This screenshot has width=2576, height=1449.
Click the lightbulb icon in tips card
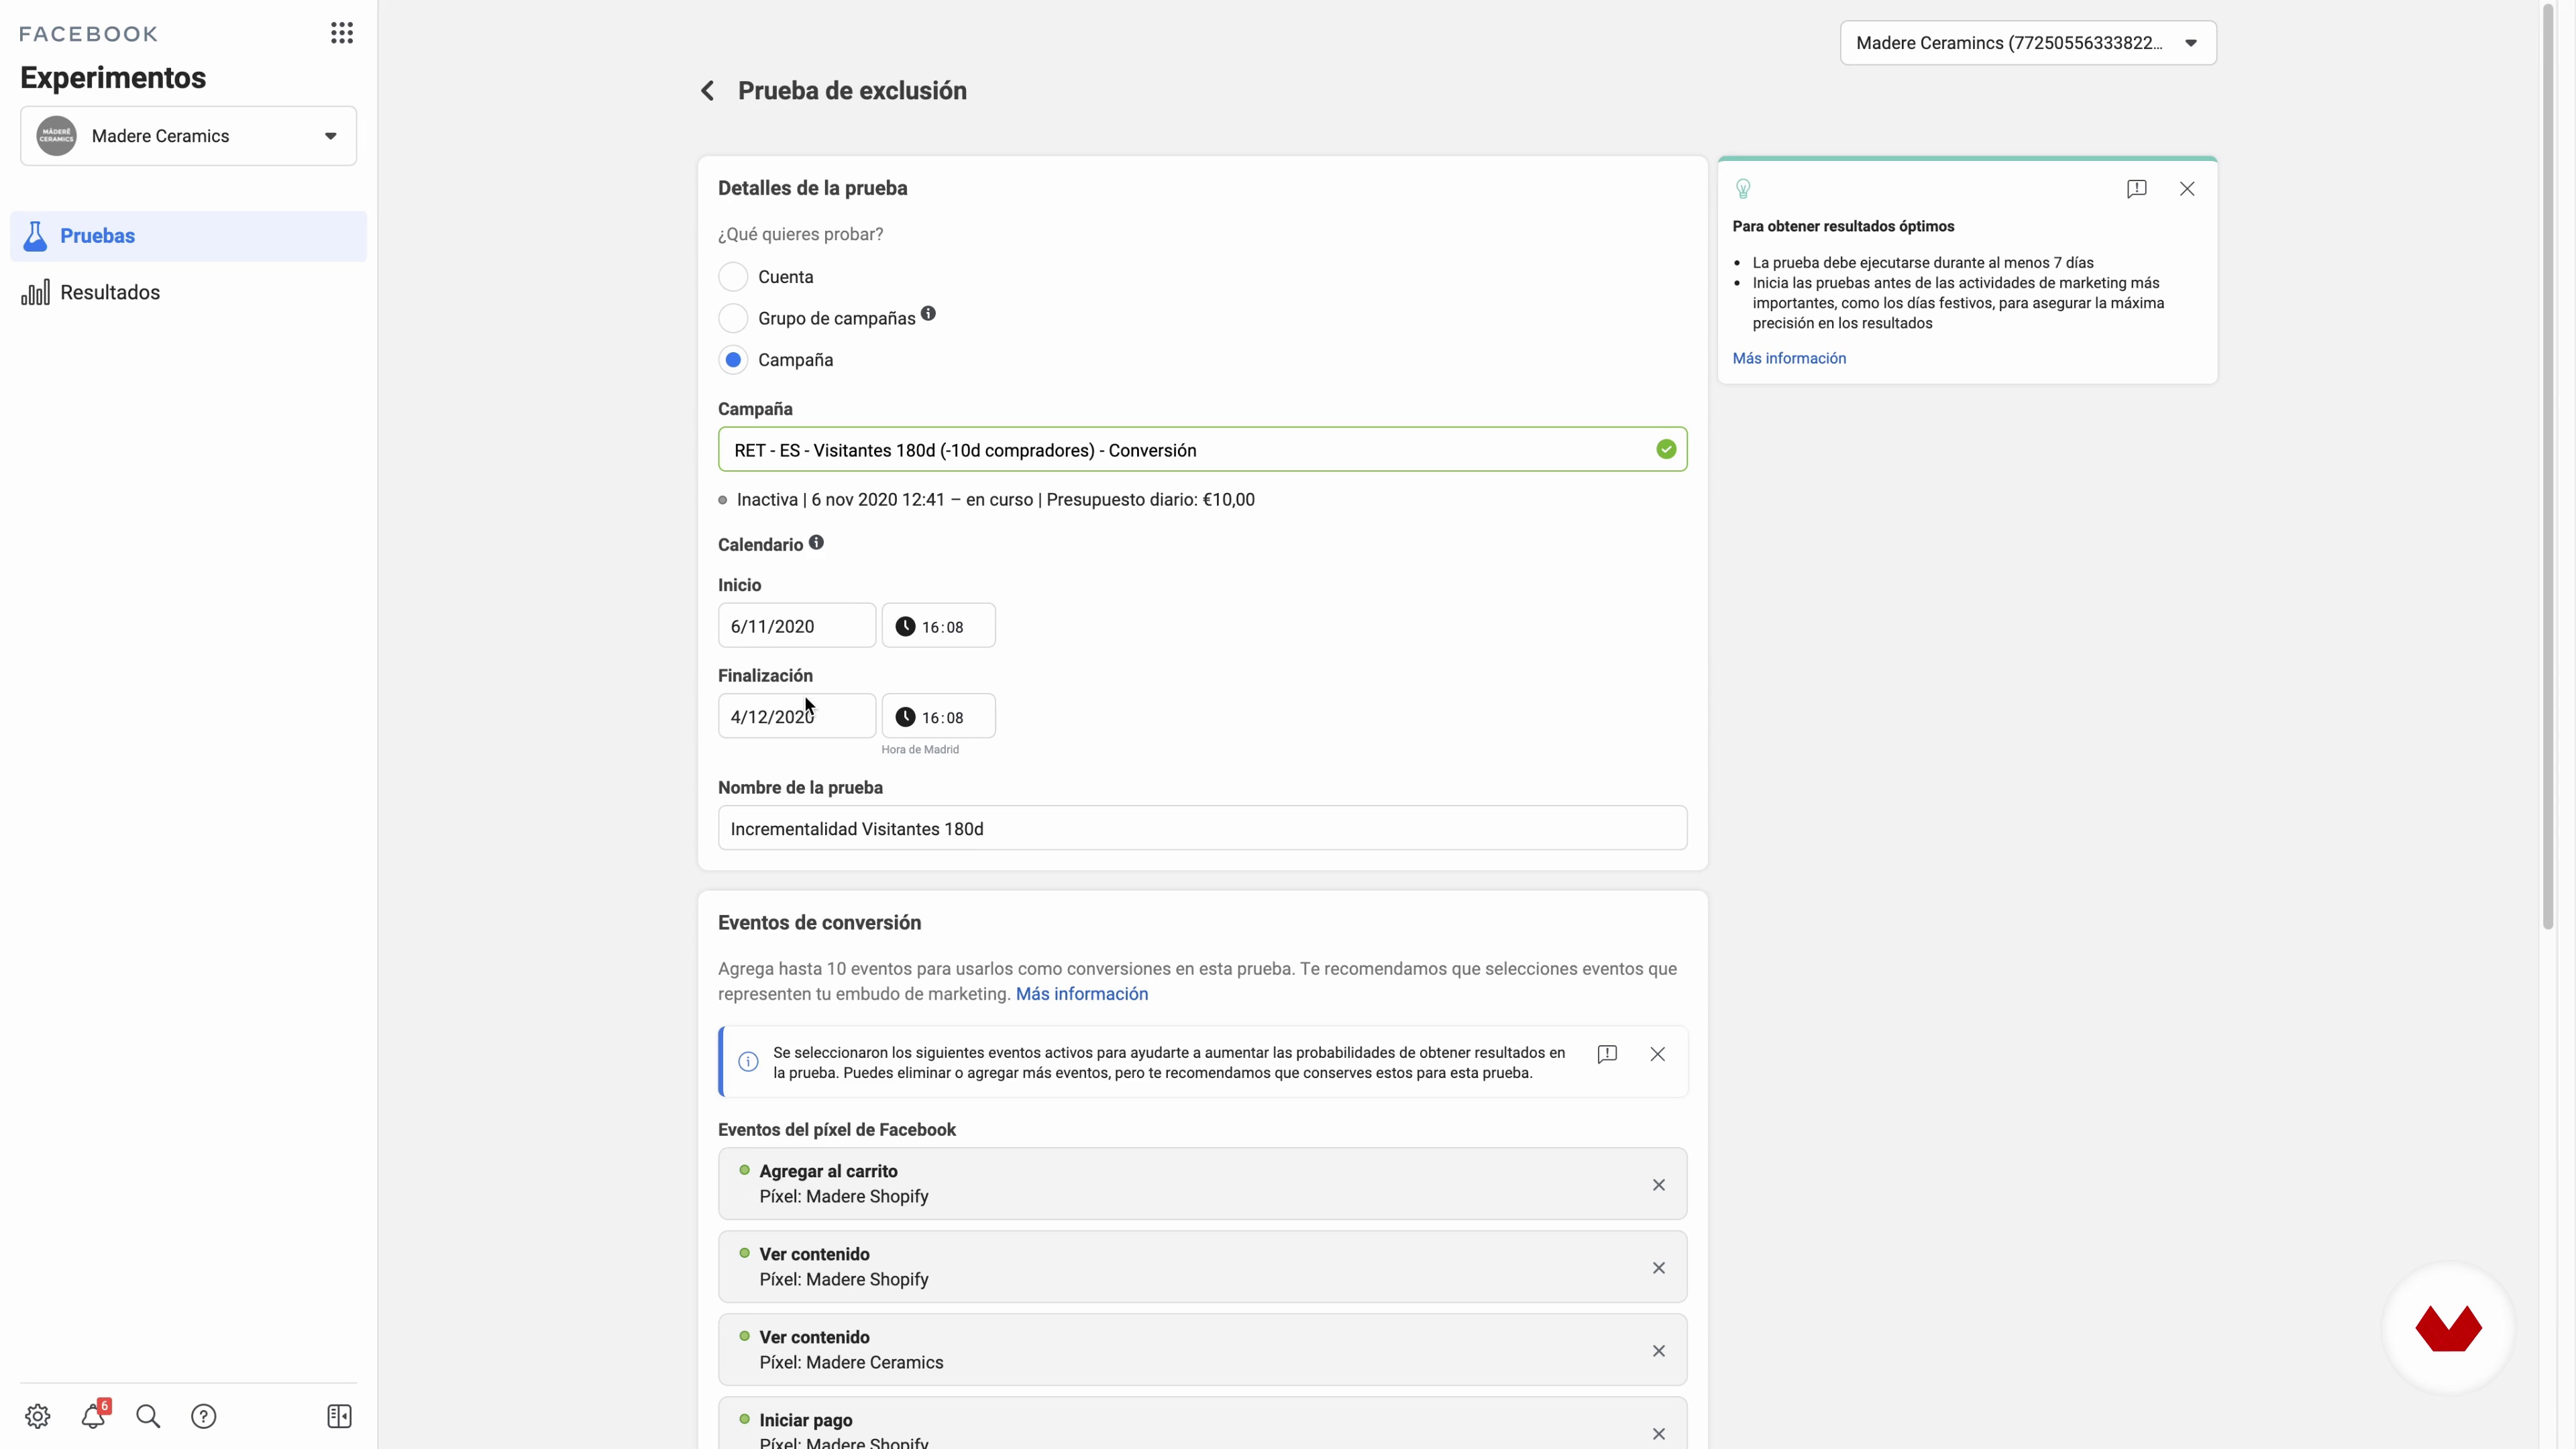tap(1743, 189)
